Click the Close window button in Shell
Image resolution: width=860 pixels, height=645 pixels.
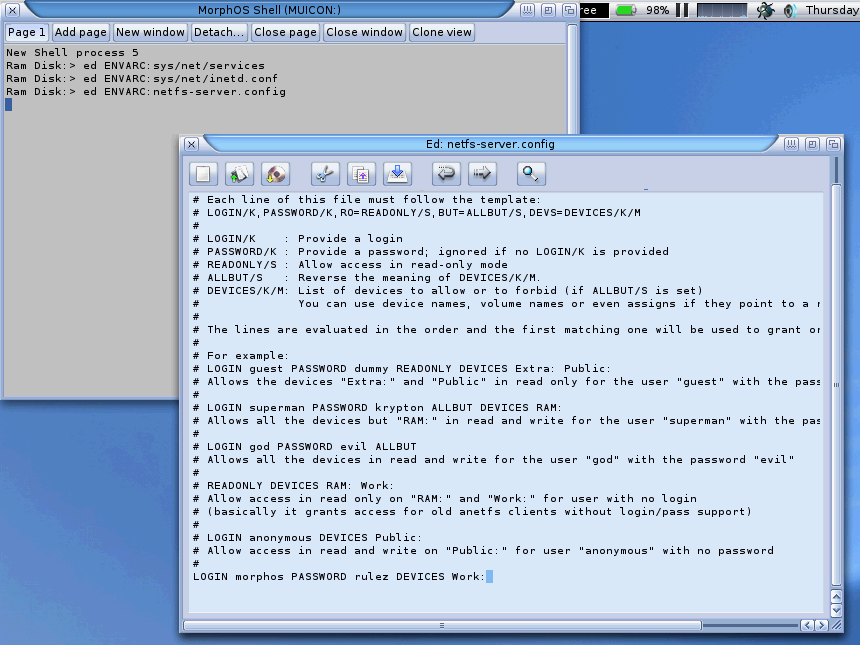(x=365, y=32)
